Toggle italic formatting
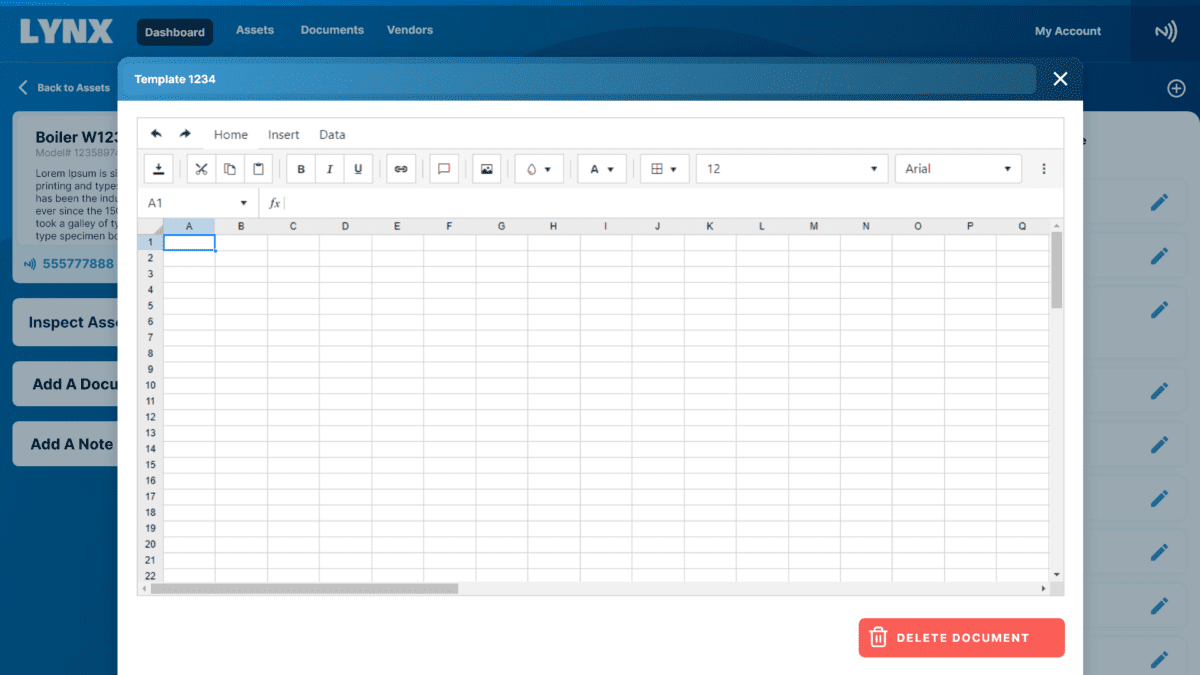Viewport: 1200px width, 675px height. [330, 169]
